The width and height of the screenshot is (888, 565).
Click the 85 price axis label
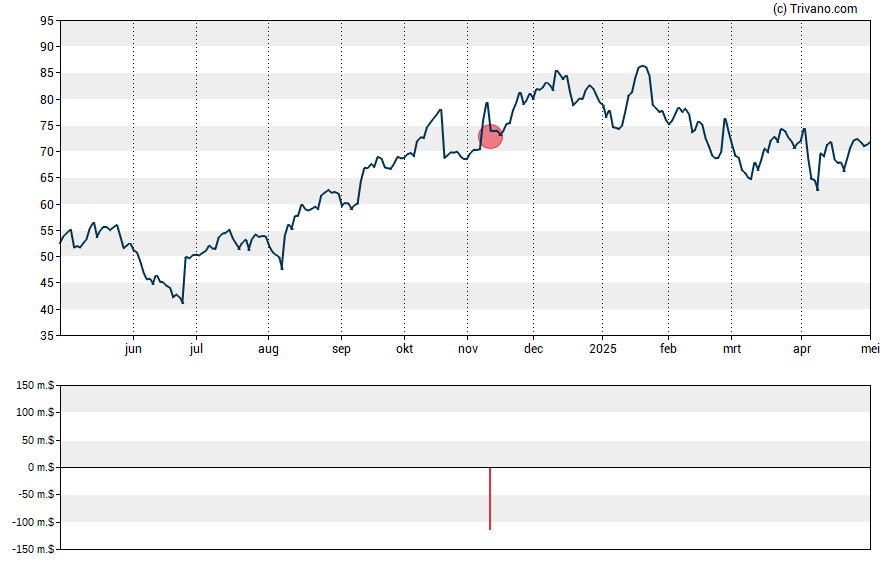point(46,73)
